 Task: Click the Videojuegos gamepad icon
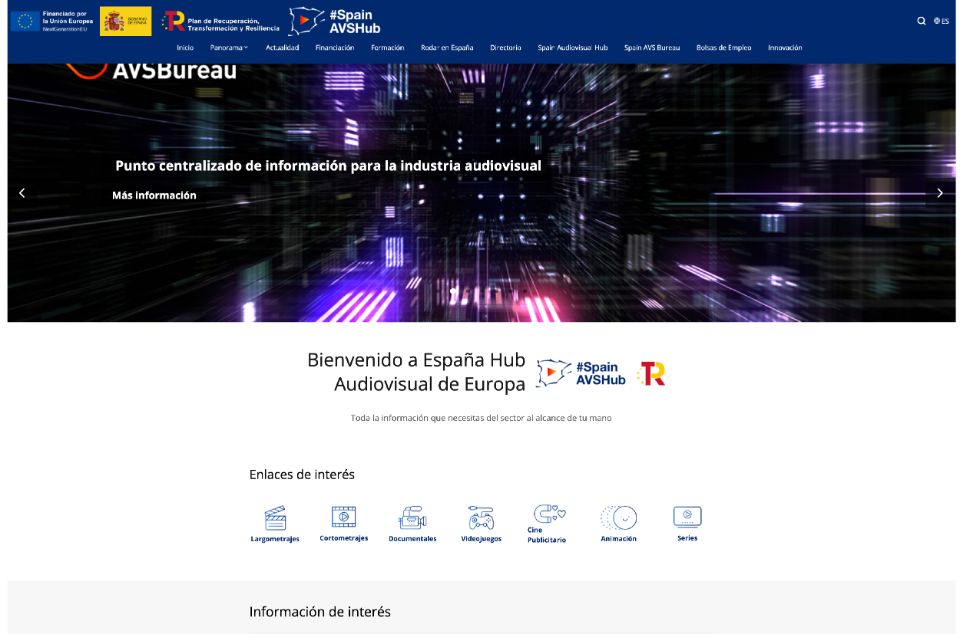point(481,518)
